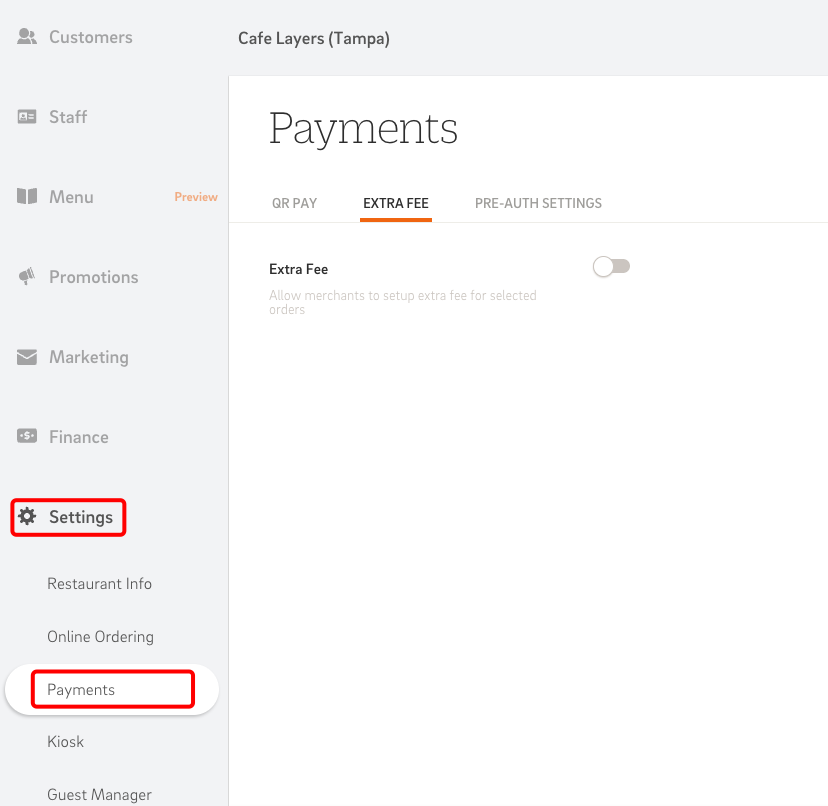Screen dimensions: 828x806
Task: Click the Customers people icon
Action: (x=27, y=36)
